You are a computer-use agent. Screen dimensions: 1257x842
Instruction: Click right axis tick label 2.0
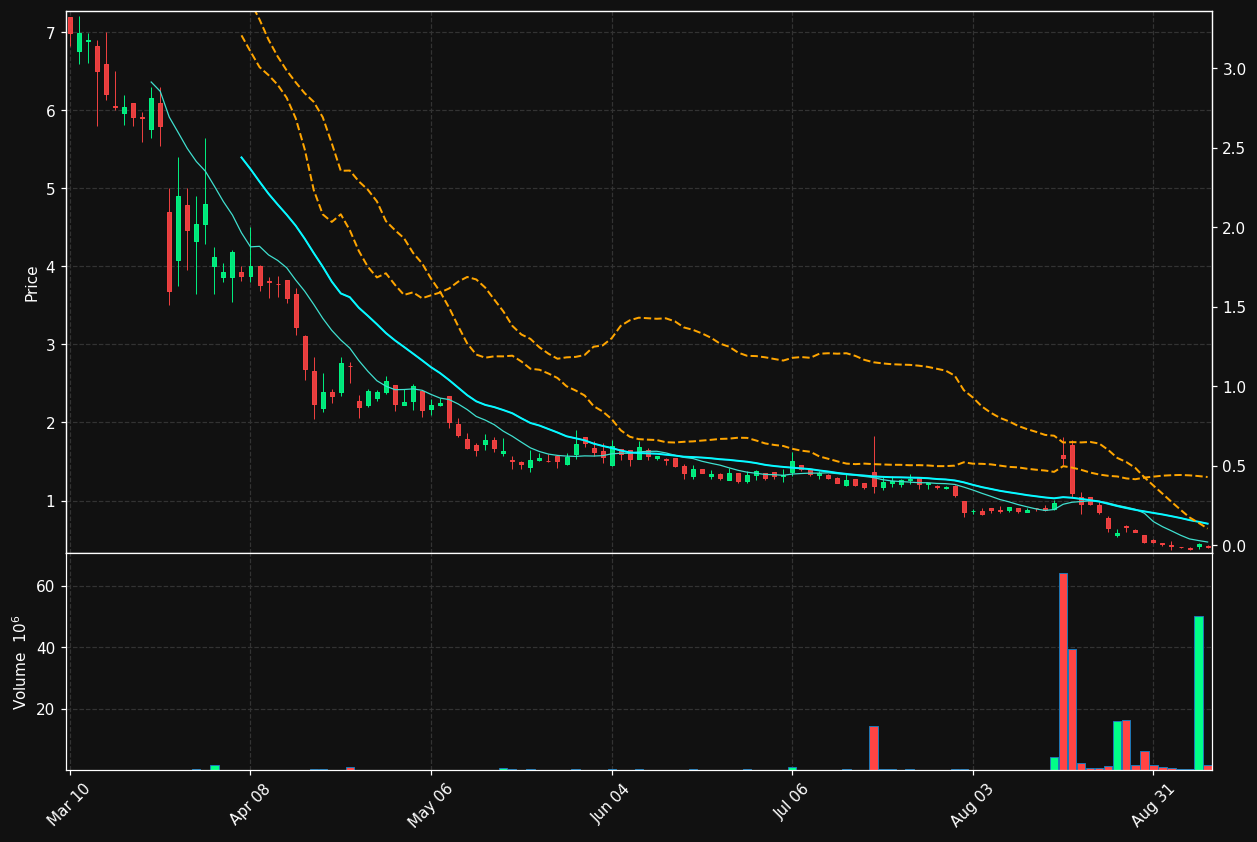tap(1234, 228)
